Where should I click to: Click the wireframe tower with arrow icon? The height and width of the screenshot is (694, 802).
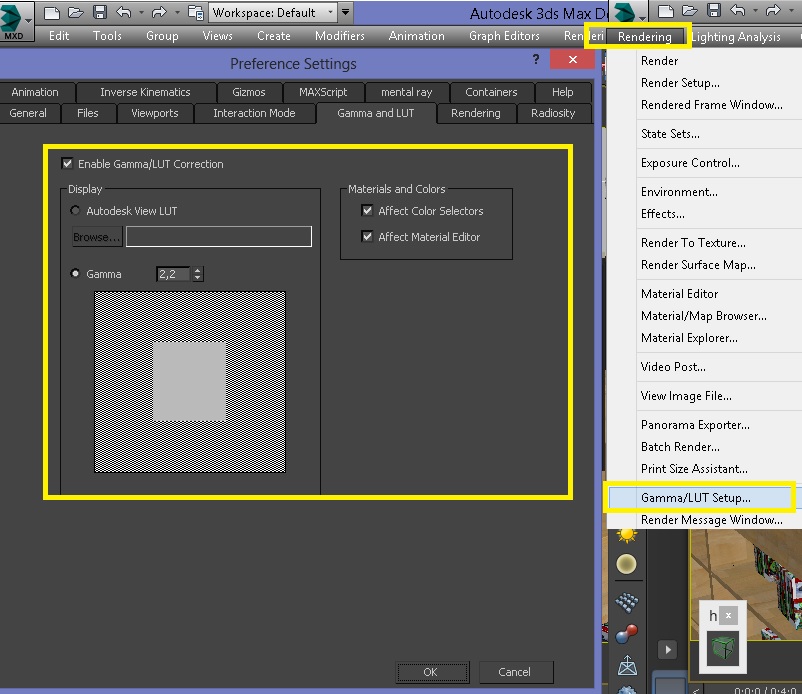tap(627, 665)
